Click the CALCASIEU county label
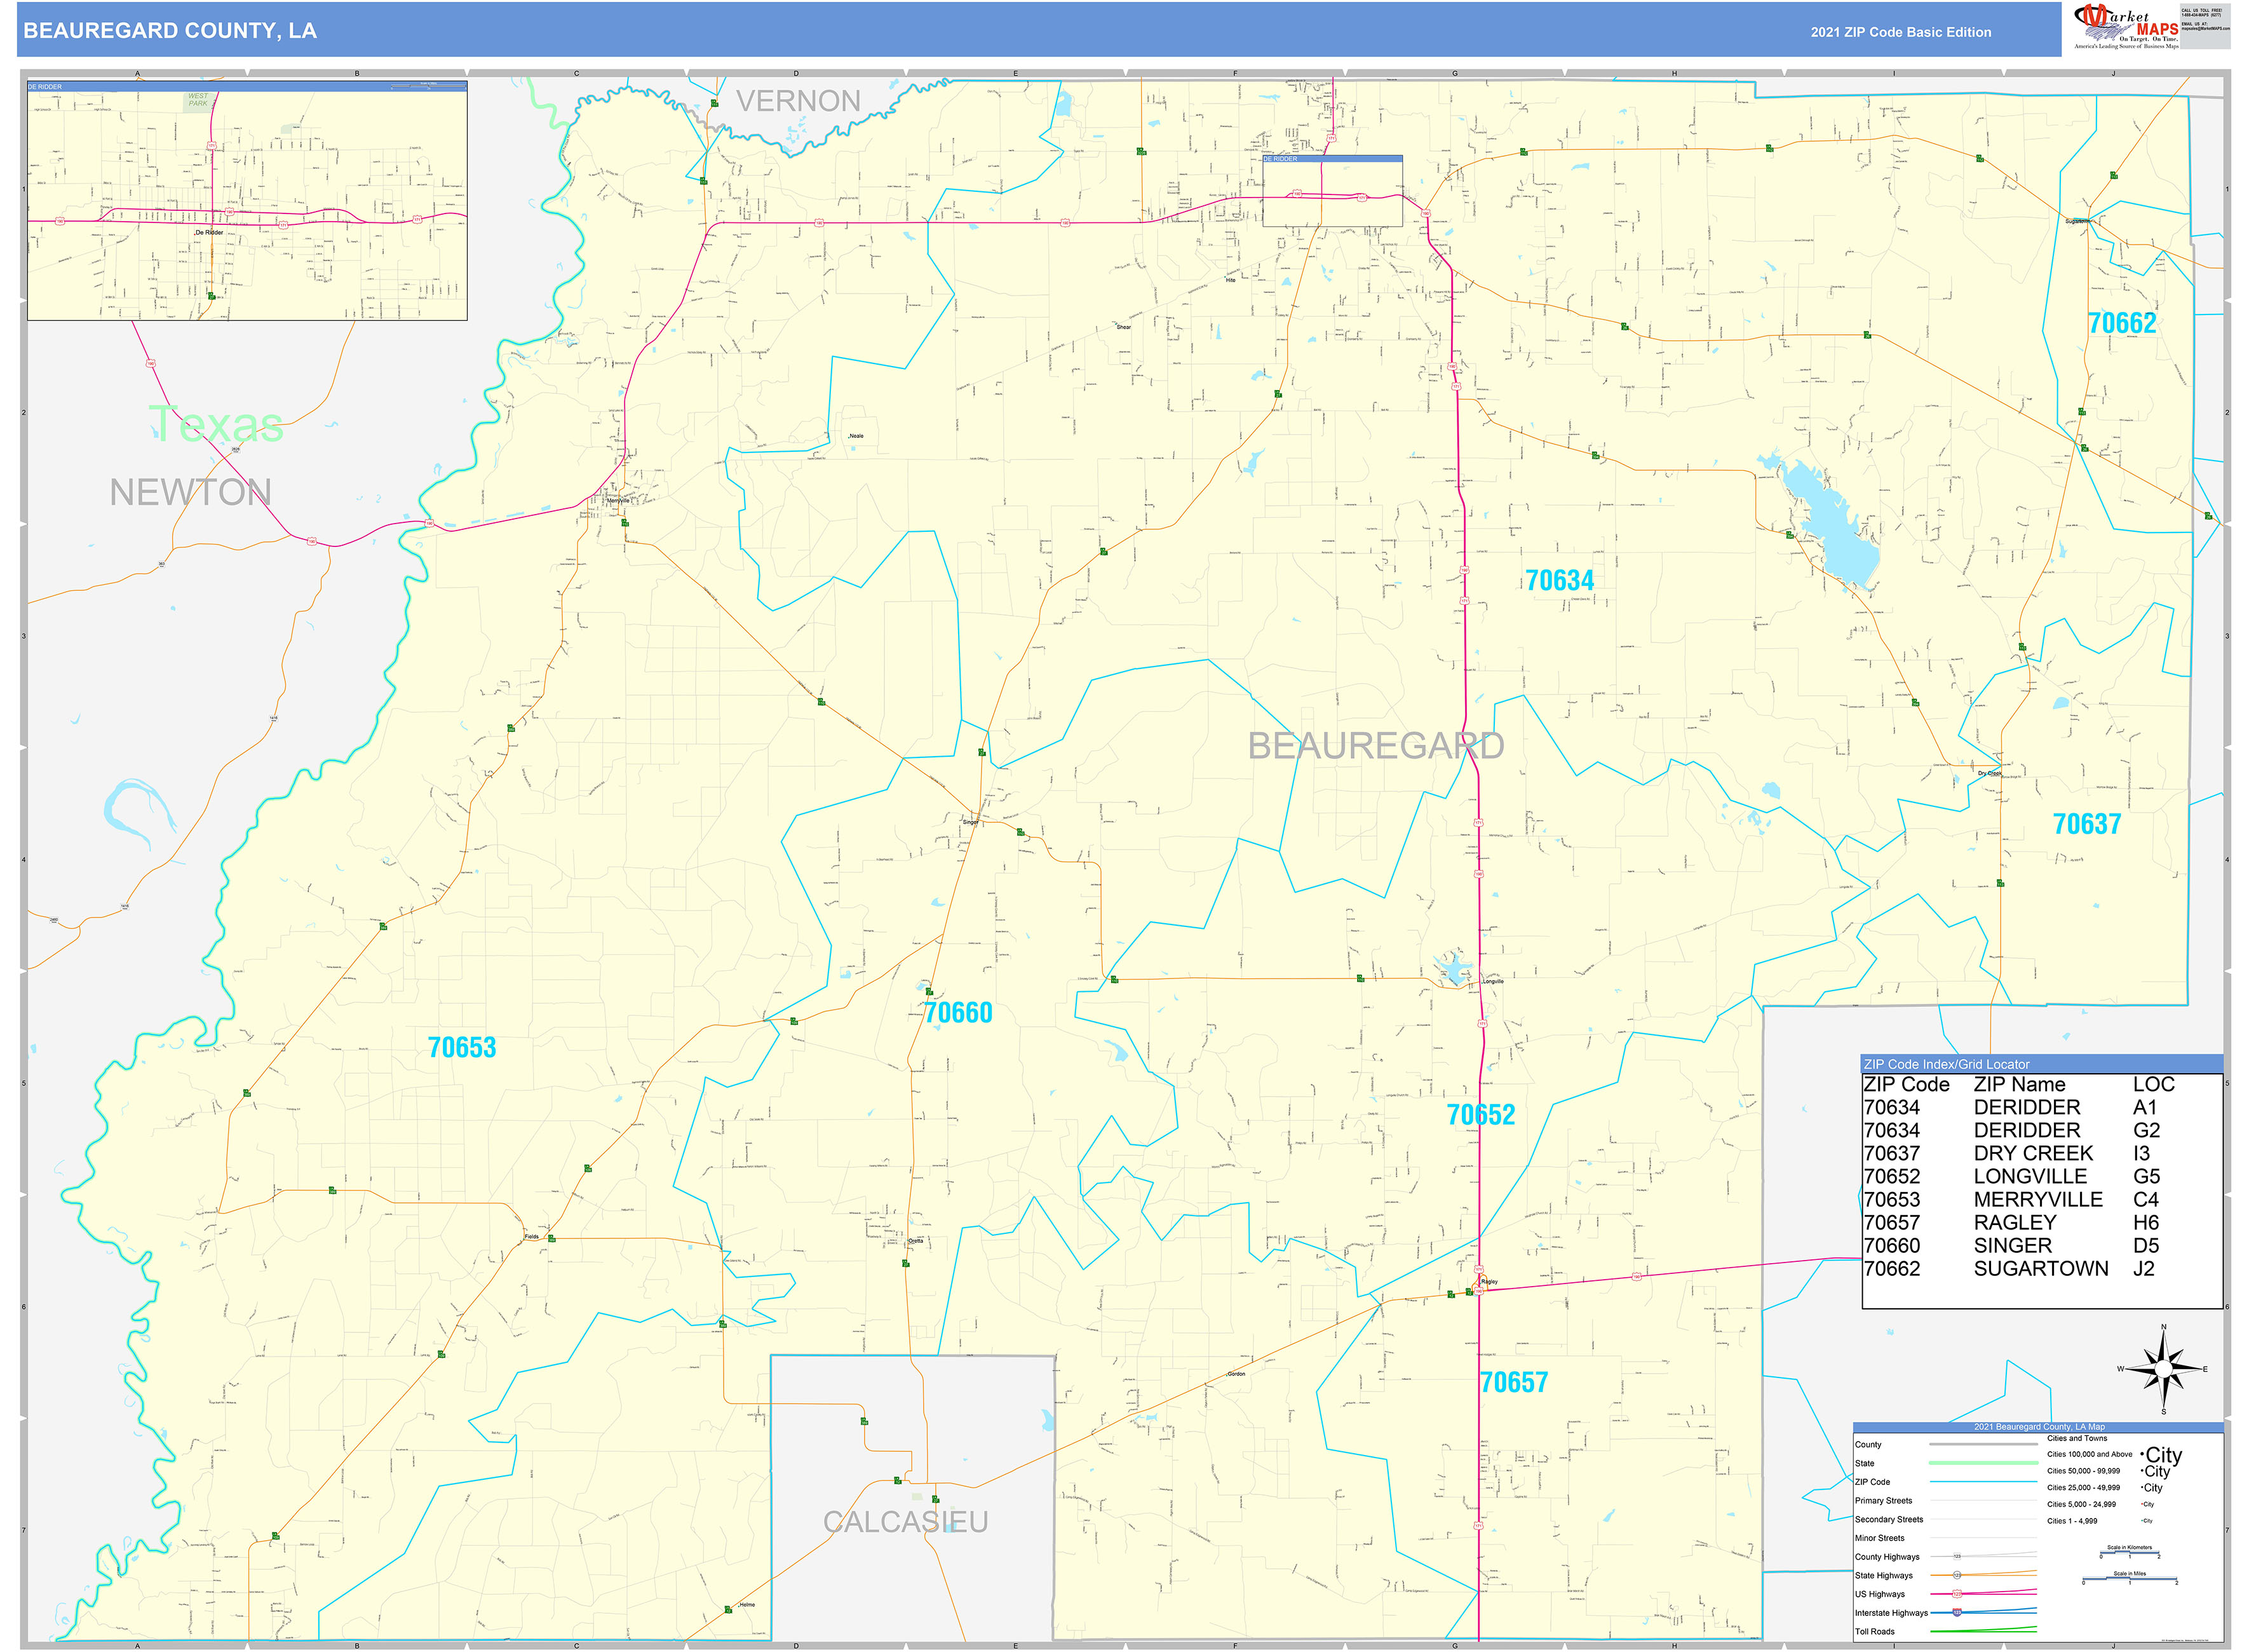2242x1652 pixels. tap(905, 1522)
